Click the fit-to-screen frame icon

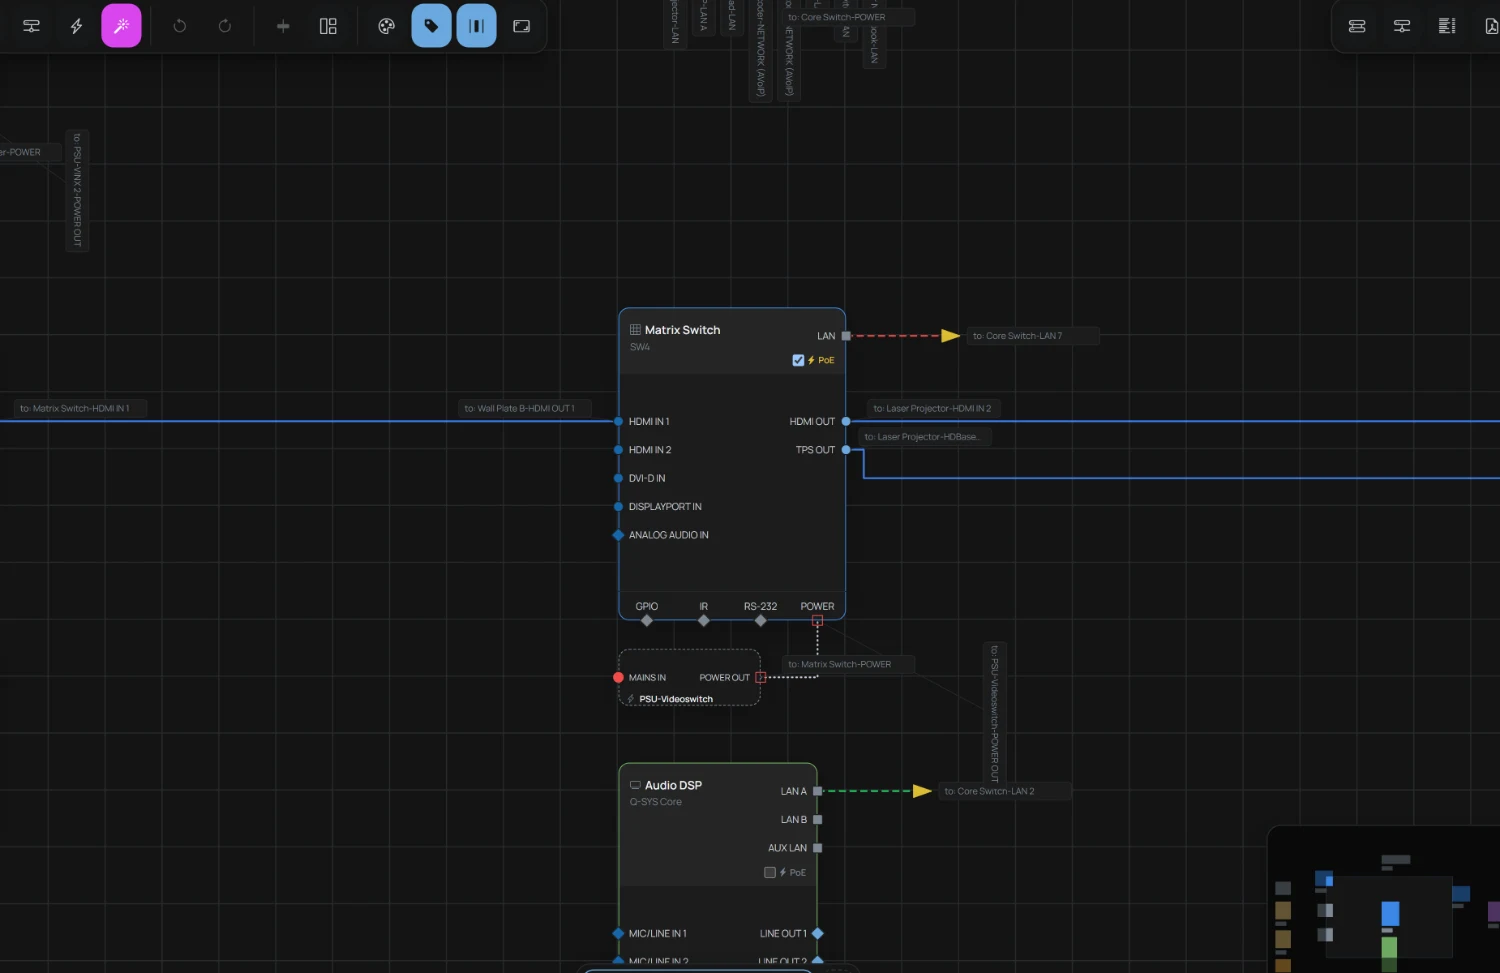click(x=521, y=26)
